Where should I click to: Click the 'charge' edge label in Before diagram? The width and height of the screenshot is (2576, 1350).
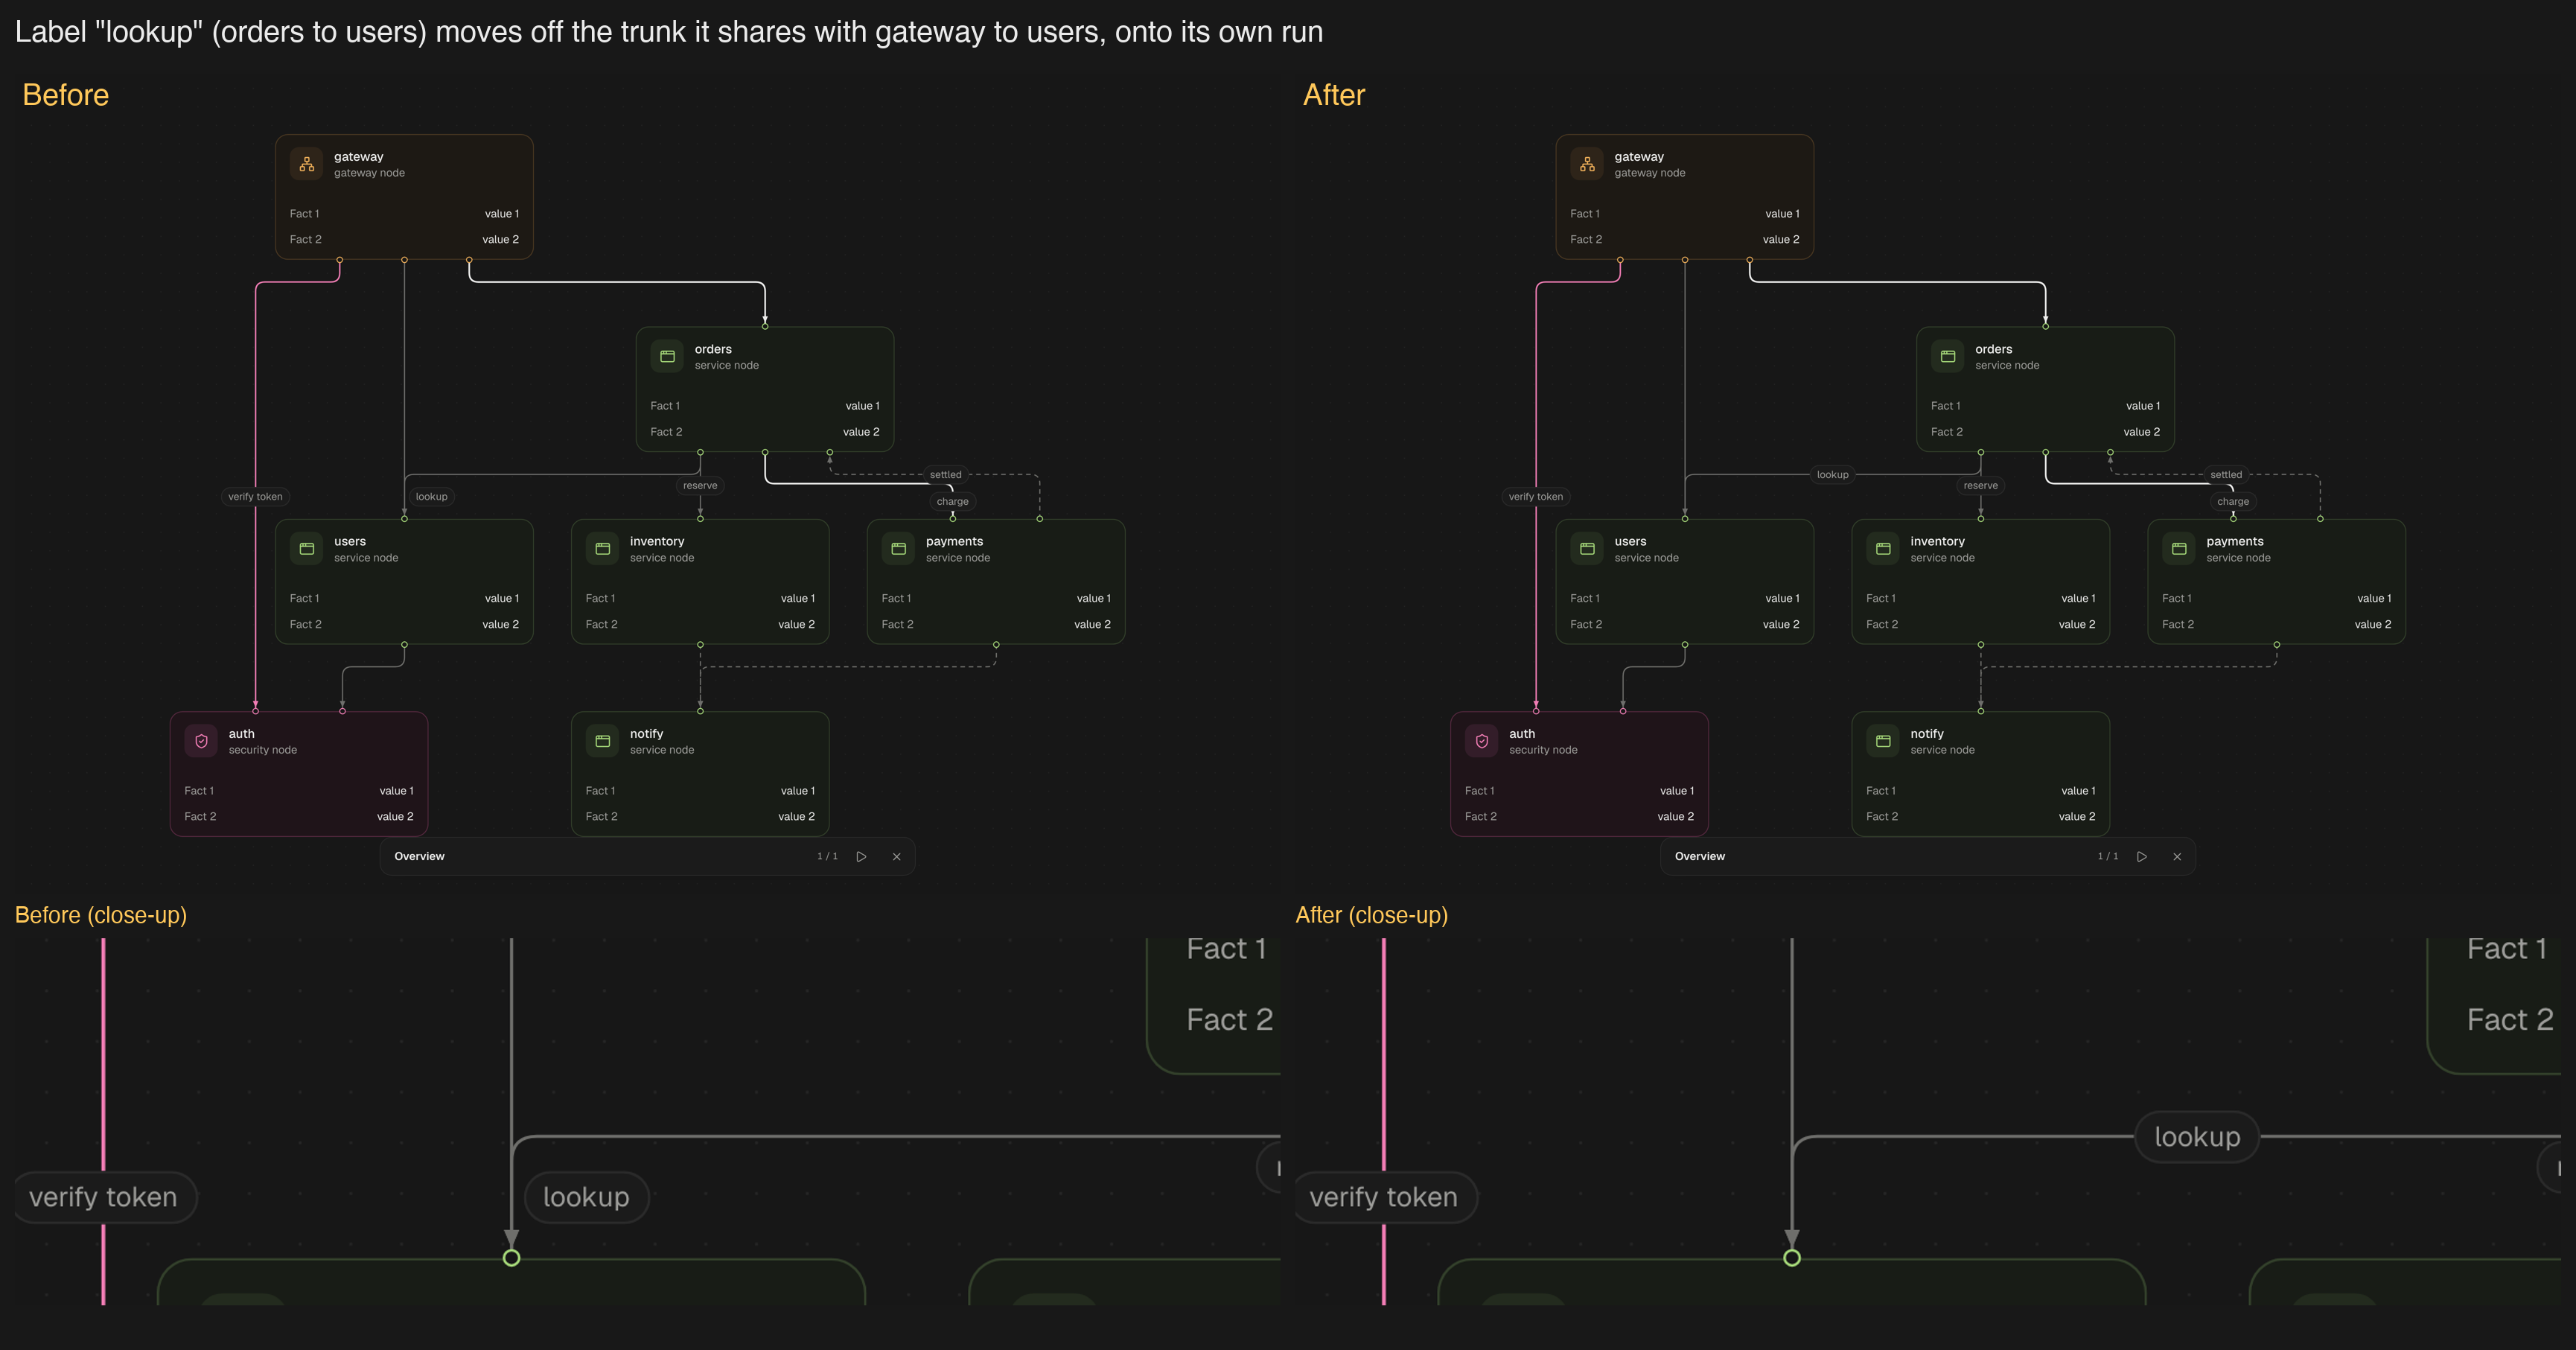point(953,502)
